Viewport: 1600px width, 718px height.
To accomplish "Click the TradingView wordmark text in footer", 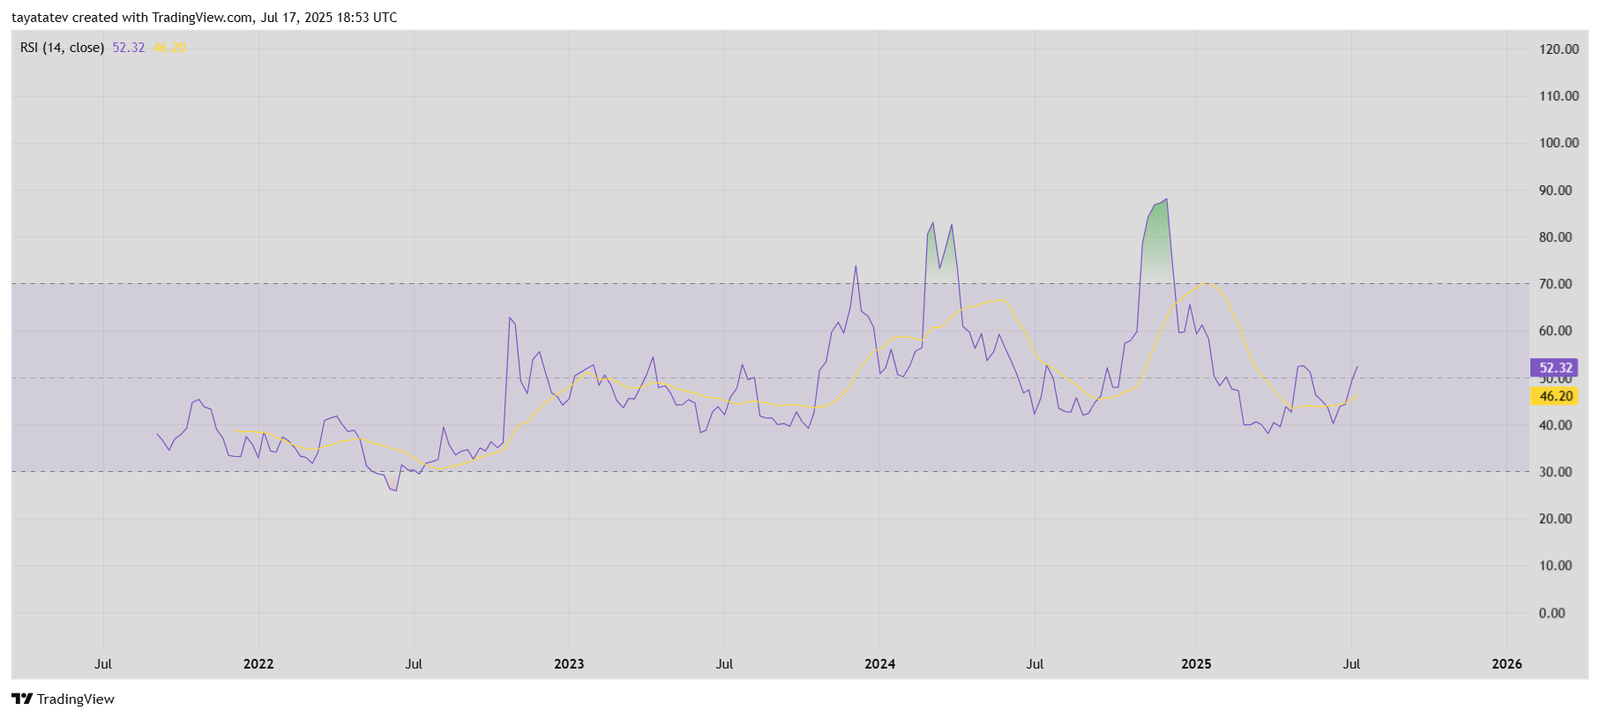I will click(76, 699).
